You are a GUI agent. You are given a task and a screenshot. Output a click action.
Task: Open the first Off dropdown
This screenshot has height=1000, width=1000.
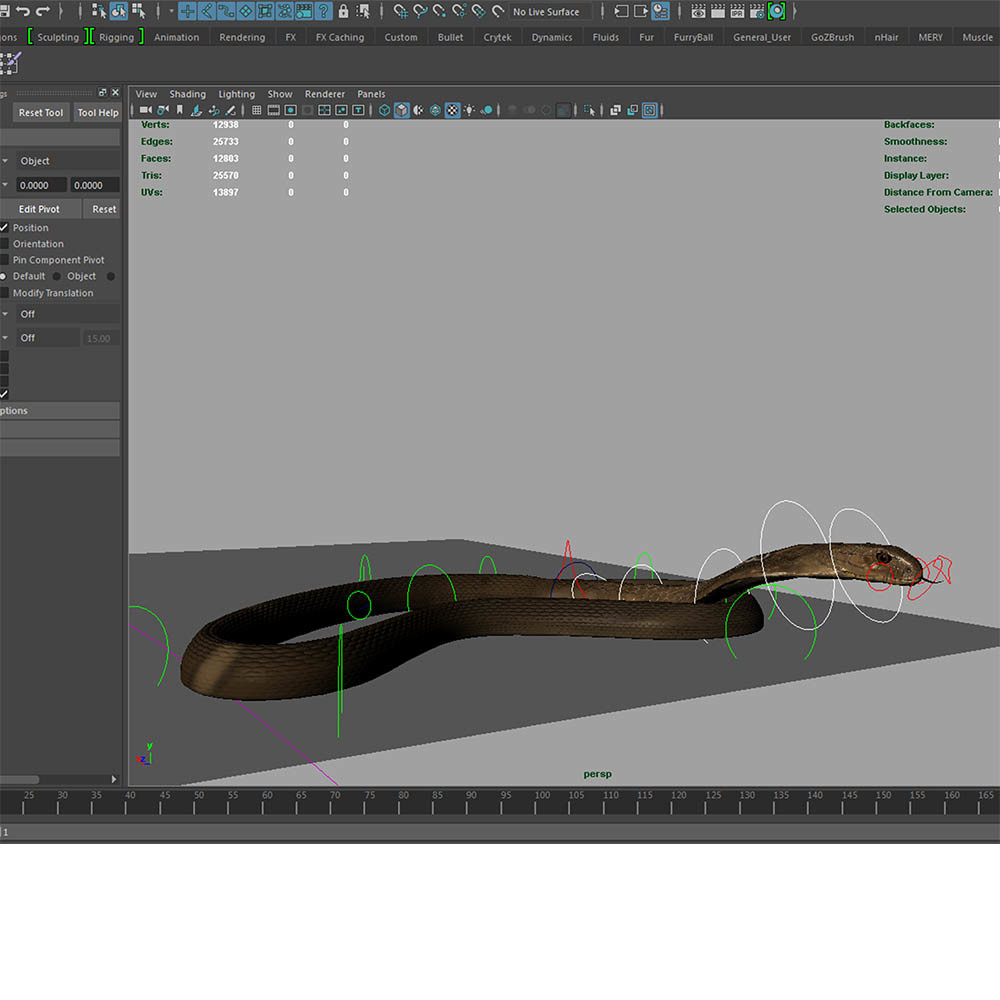(60, 314)
